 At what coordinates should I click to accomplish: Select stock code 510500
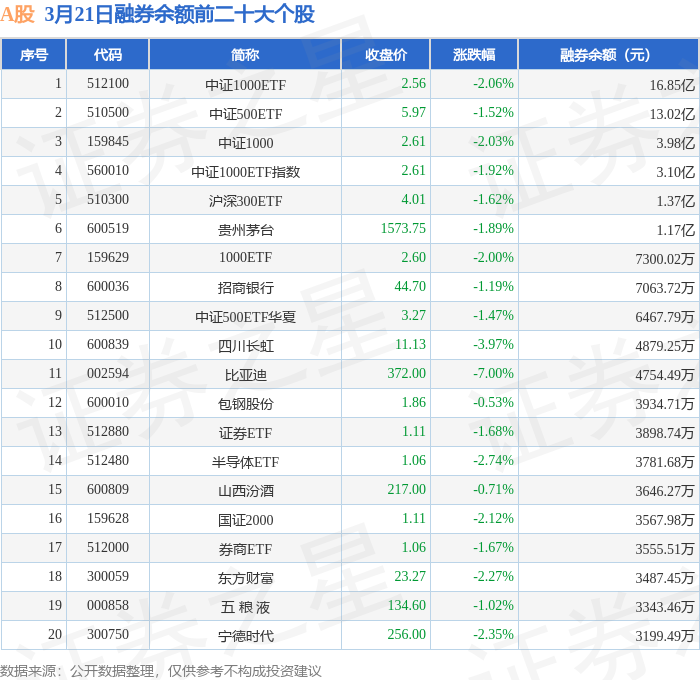tap(108, 113)
